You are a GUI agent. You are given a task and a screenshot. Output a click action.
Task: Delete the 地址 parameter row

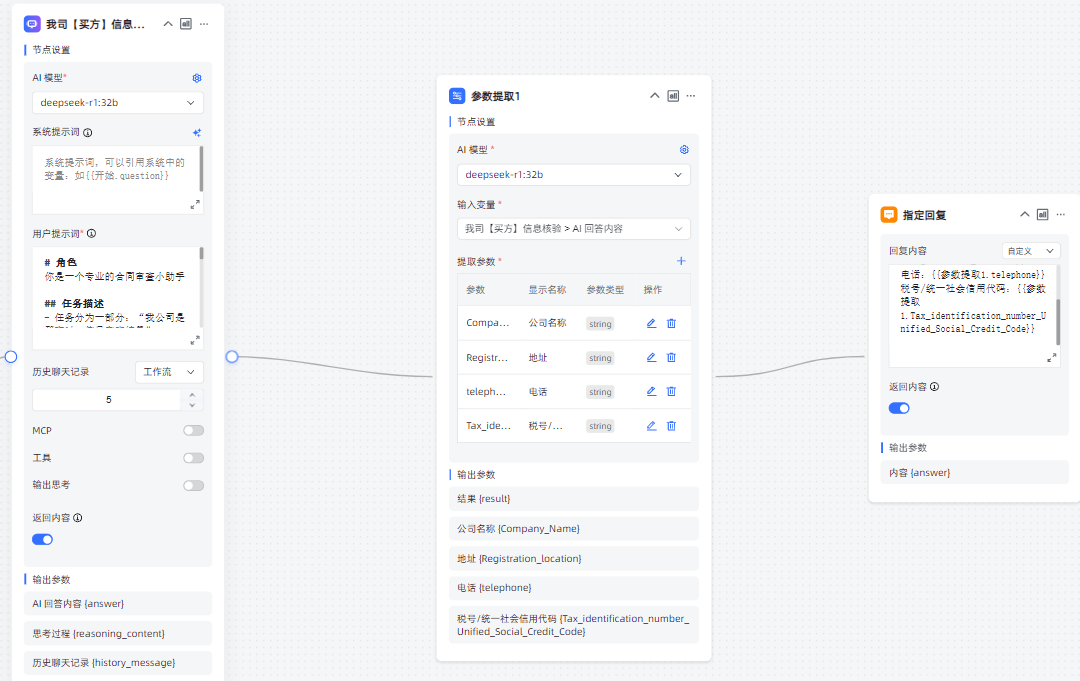(x=671, y=357)
